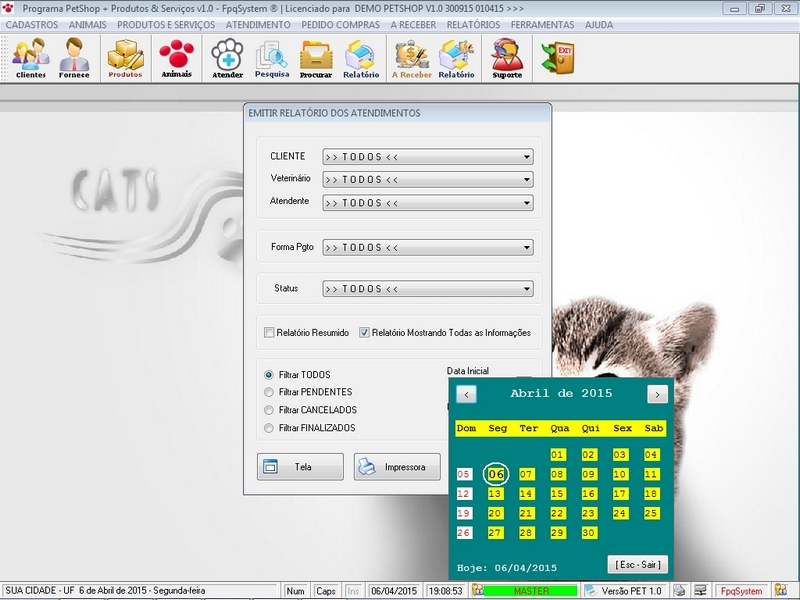Select Sunday 05 in the calendar
This screenshot has height=600, width=800.
click(x=464, y=474)
